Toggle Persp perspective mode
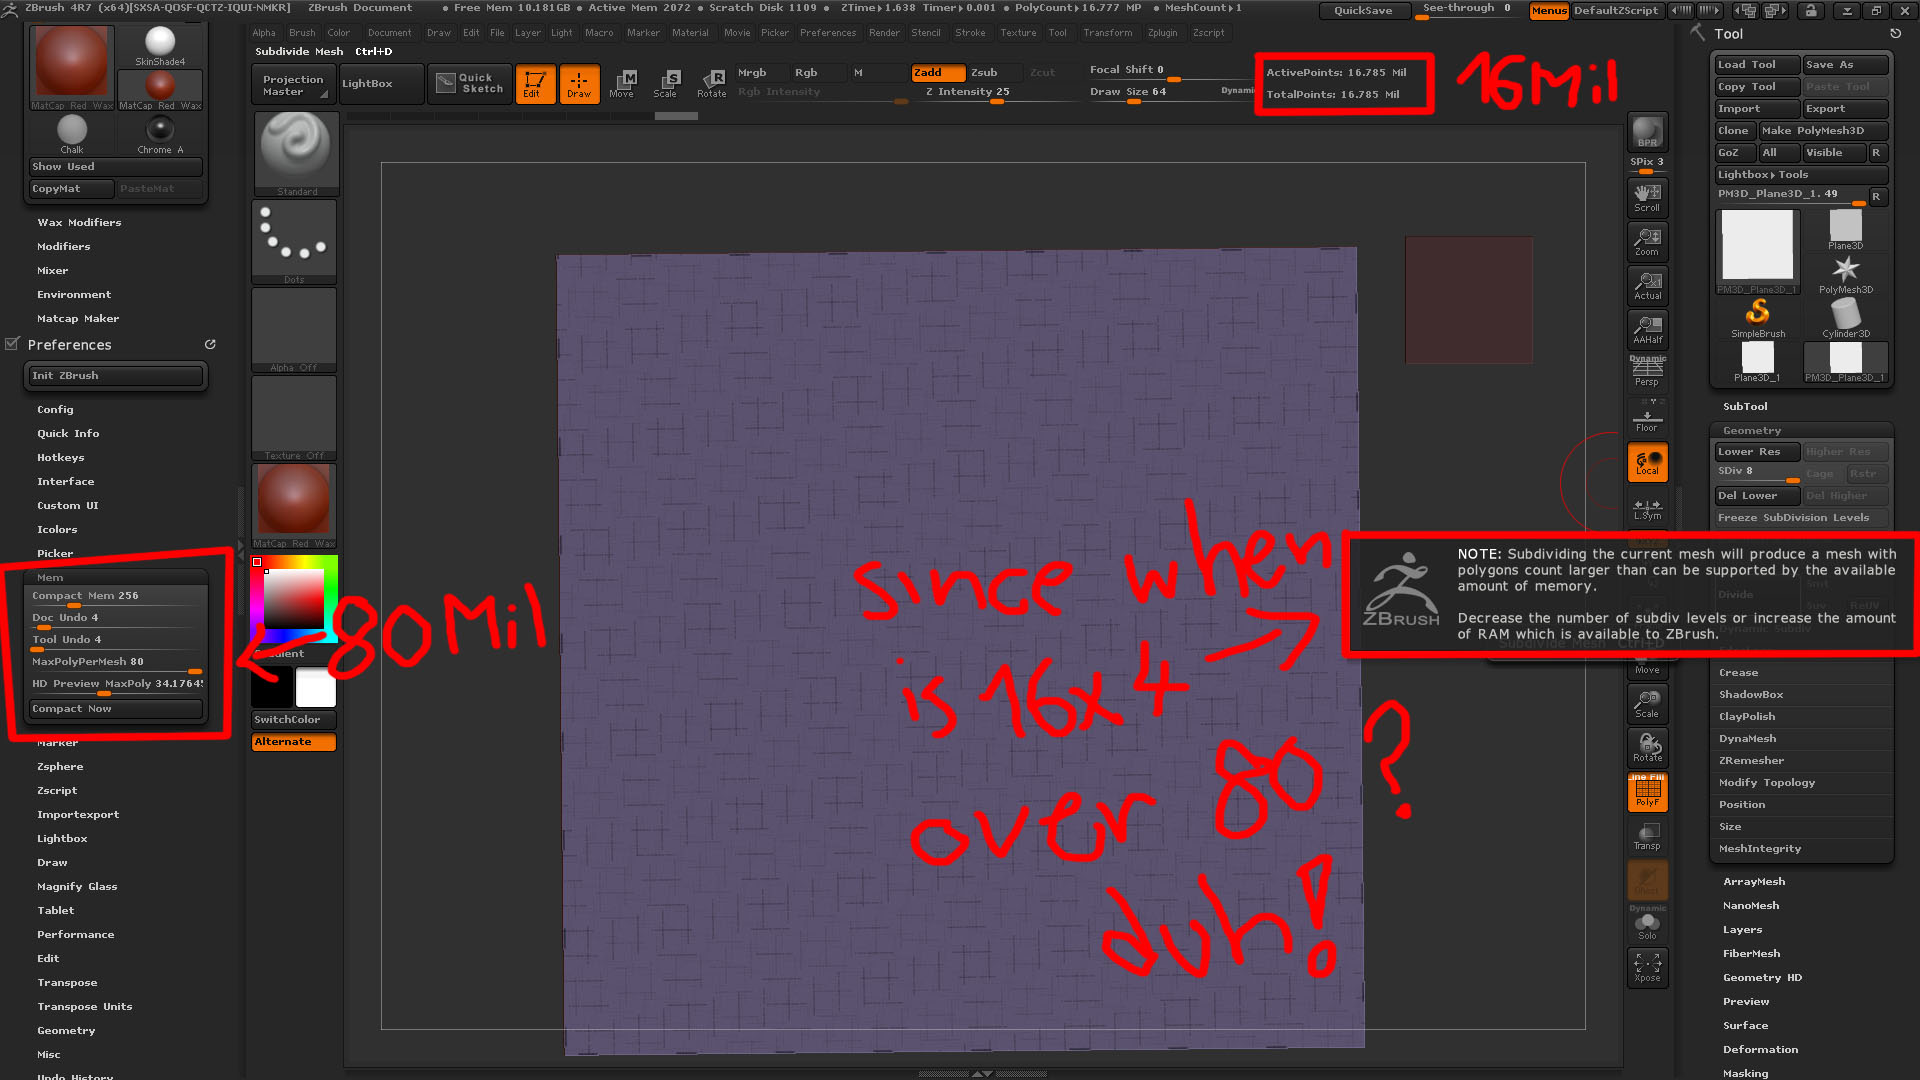 click(x=1647, y=371)
